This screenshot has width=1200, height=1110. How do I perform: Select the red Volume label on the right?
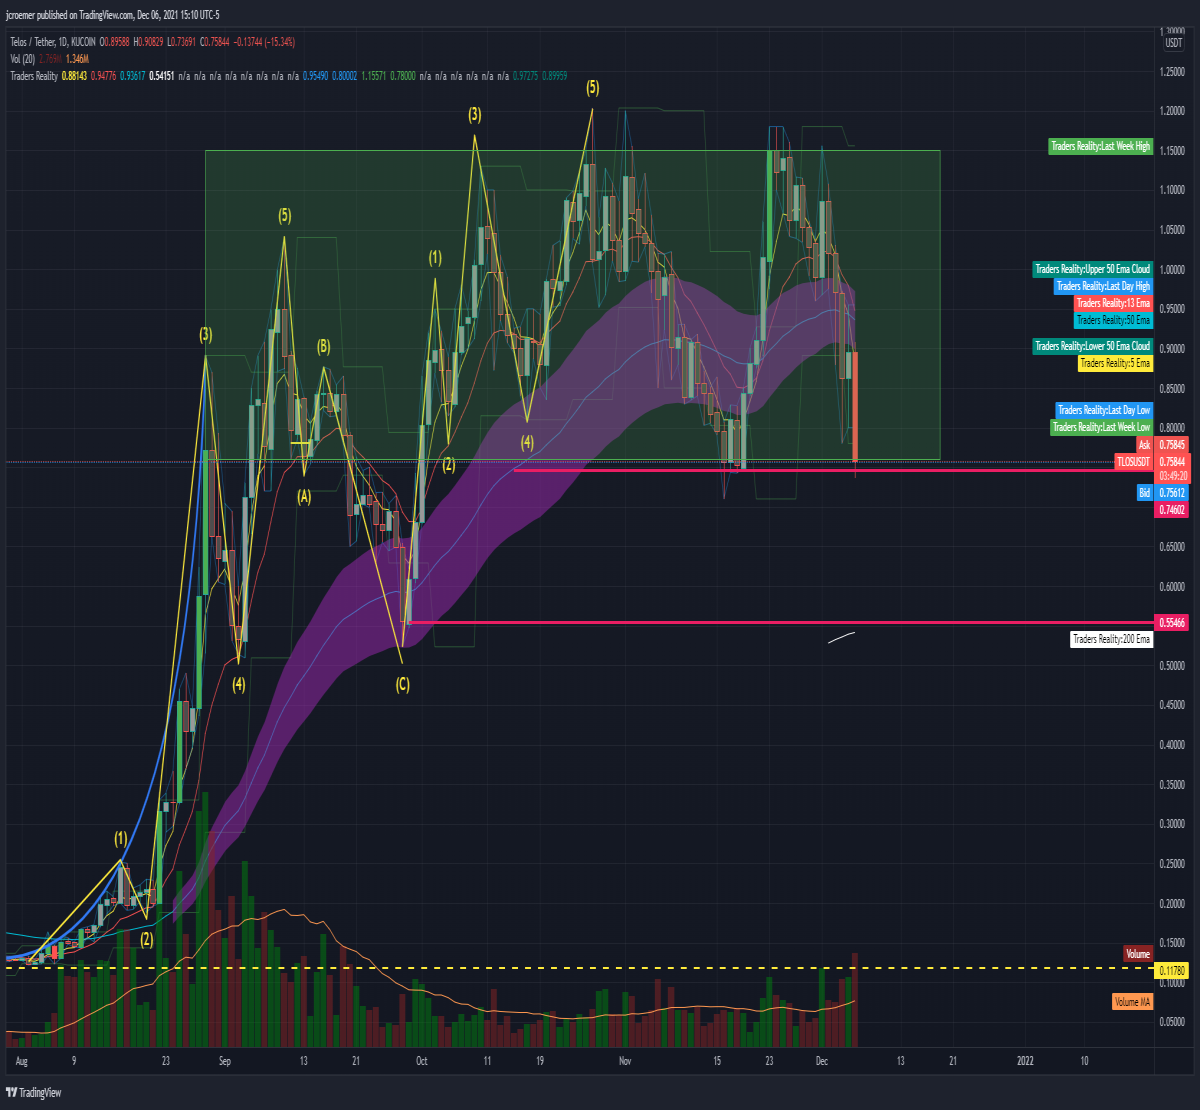pos(1138,954)
